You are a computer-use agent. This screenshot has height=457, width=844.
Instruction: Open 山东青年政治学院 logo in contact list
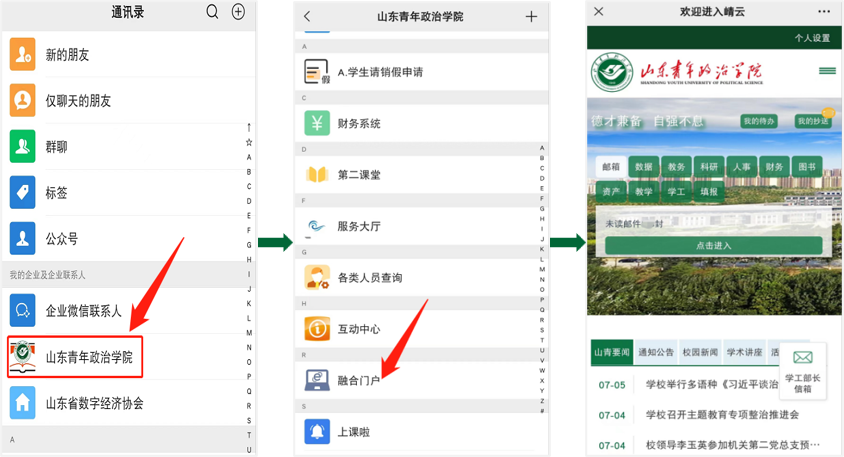click(x=23, y=357)
